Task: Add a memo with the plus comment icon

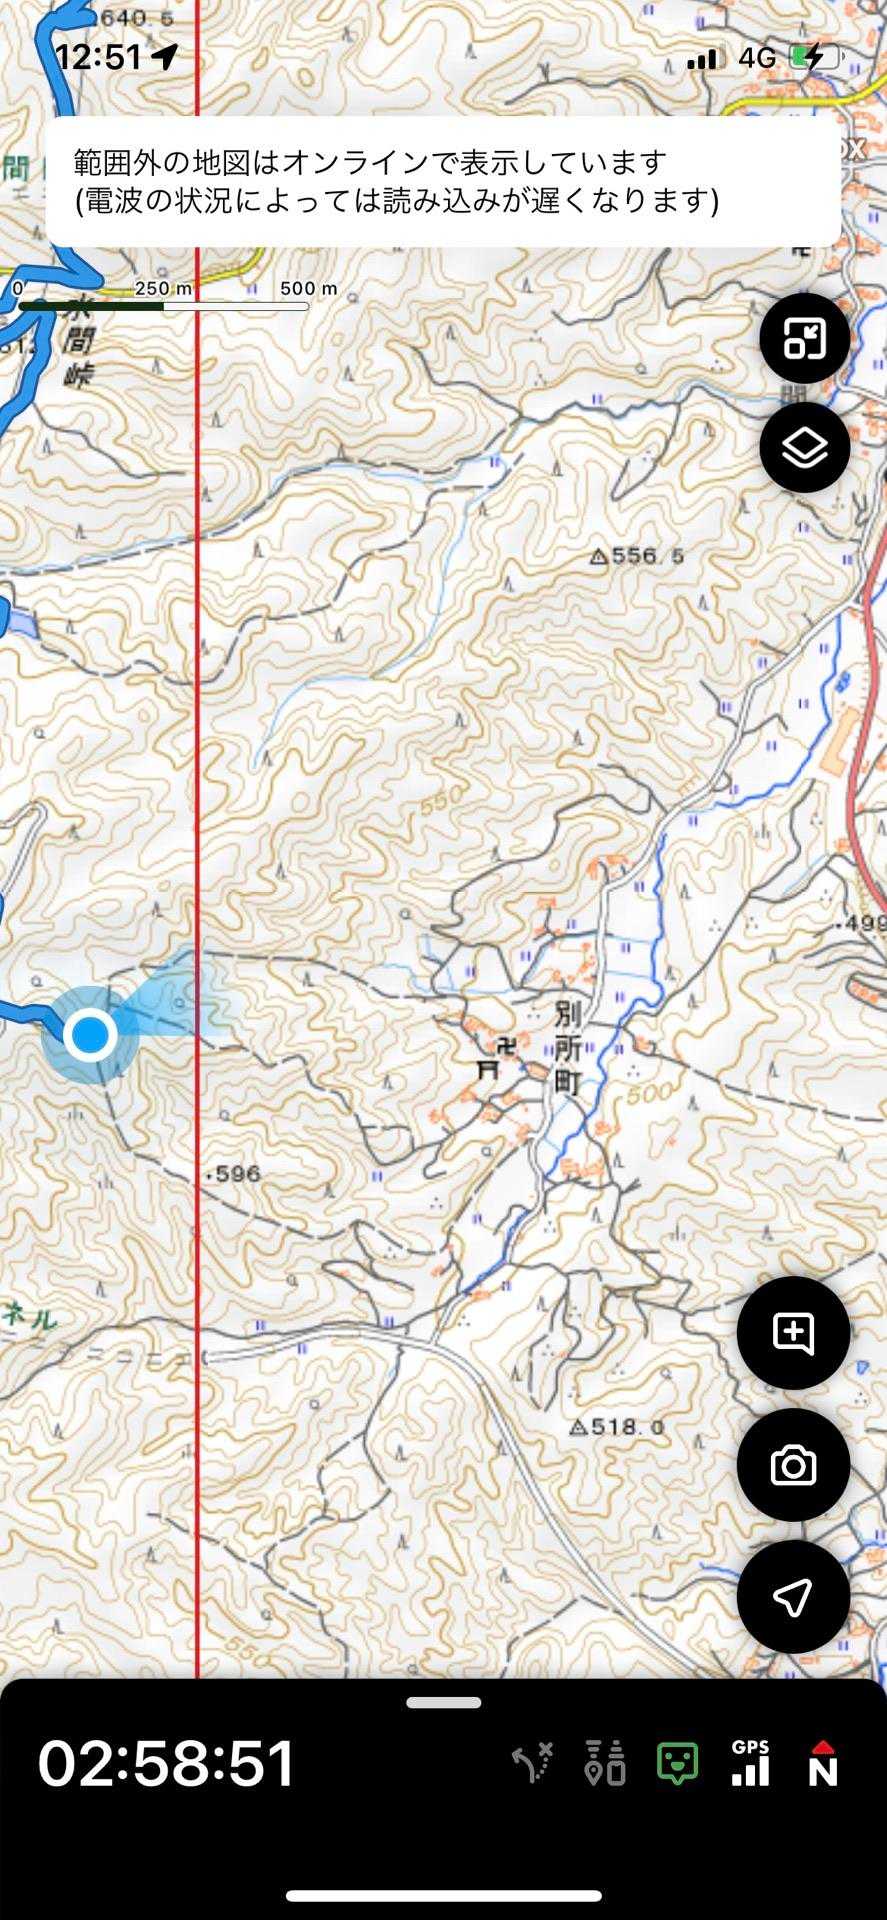Action: 793,1333
